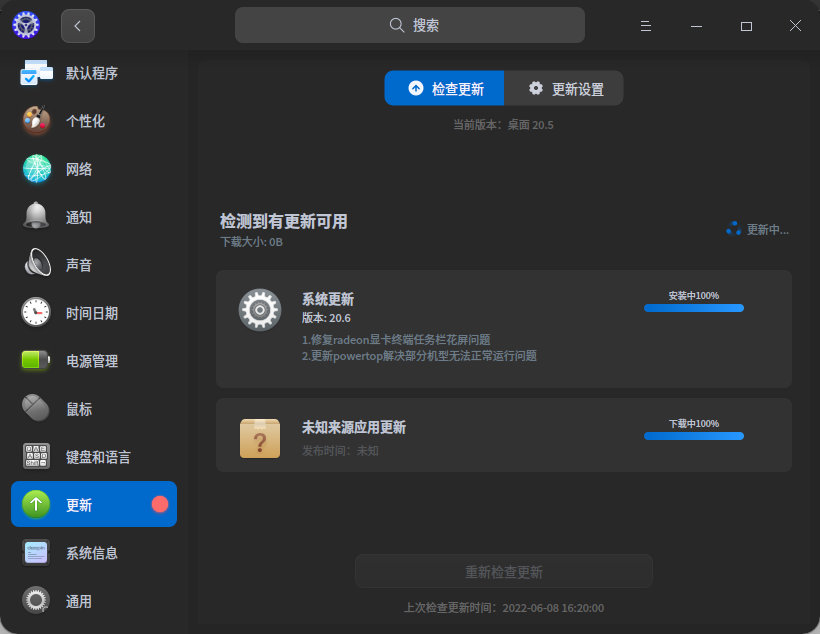Select System Info (系统信息) in the sidebar
Screen dimensions: 820x634
pyautogui.click(x=94, y=552)
